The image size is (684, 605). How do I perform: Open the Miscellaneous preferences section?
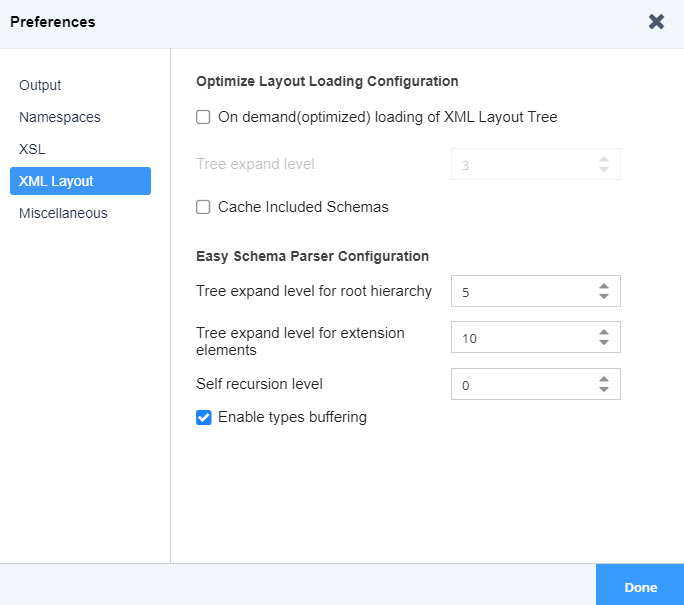(x=63, y=213)
